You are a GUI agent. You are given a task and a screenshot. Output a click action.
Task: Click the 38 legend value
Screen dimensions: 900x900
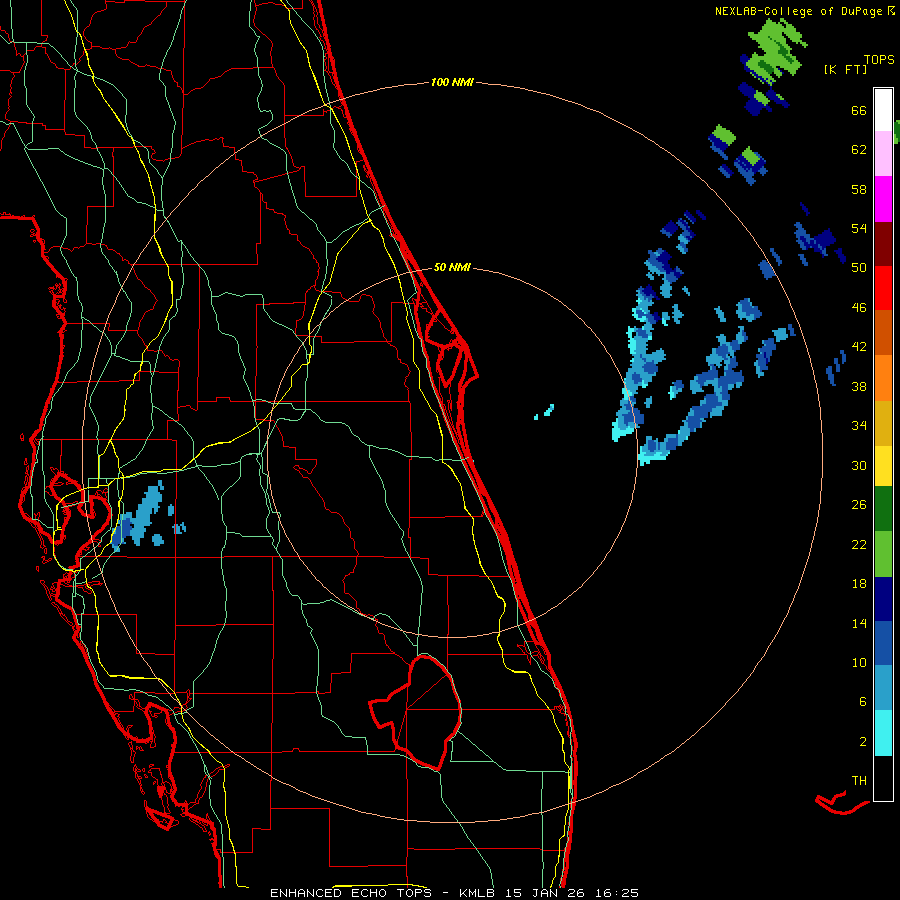tap(859, 386)
